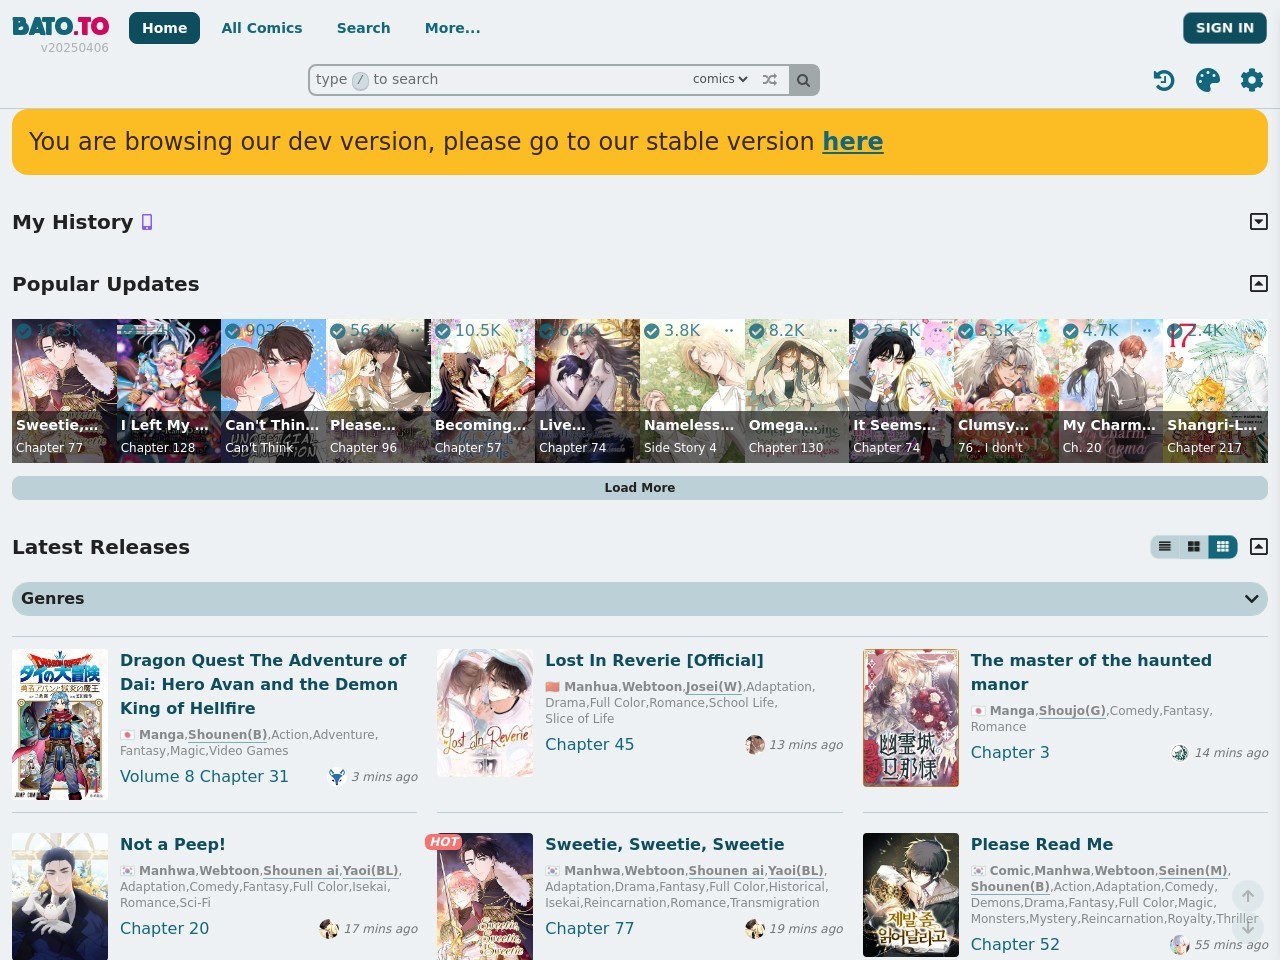Select the dense grid view layout

1223,547
